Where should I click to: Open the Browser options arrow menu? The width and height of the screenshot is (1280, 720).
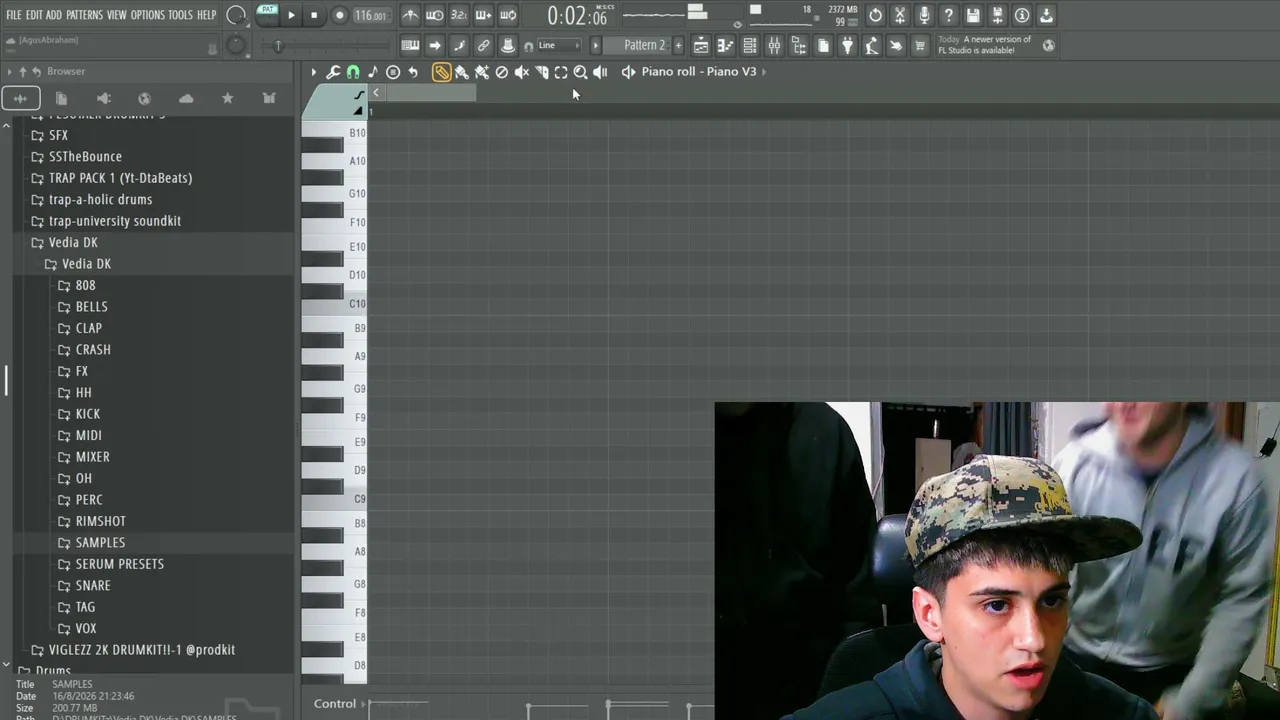click(x=9, y=72)
